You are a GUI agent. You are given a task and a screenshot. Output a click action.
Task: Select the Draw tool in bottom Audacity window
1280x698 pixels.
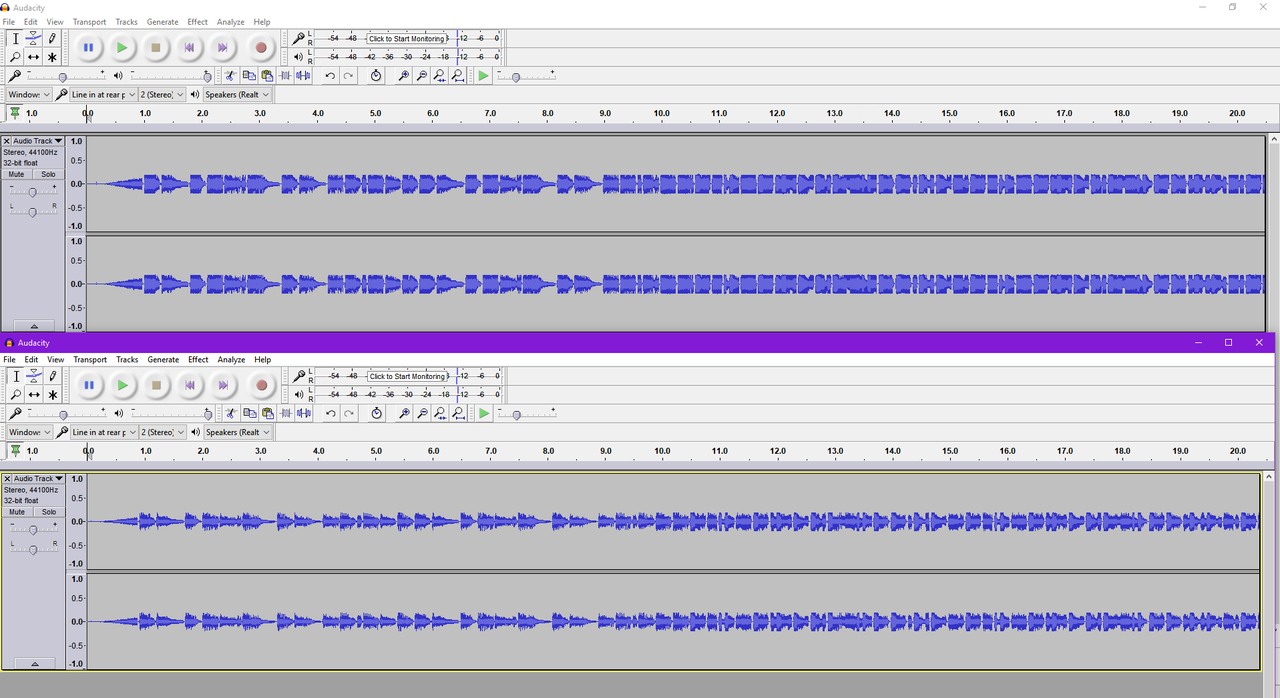52,376
